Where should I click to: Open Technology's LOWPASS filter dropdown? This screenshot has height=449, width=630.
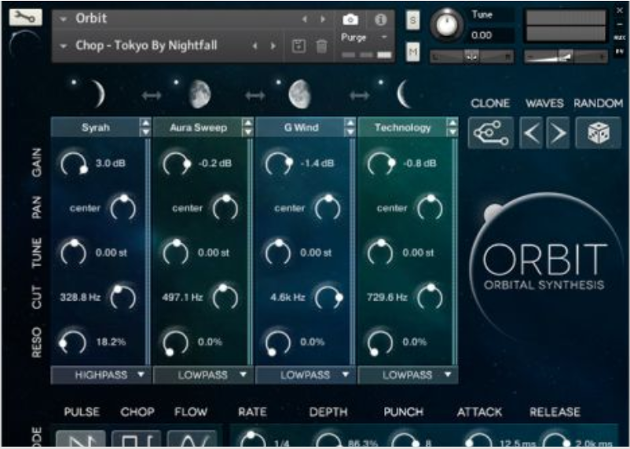pos(408,375)
